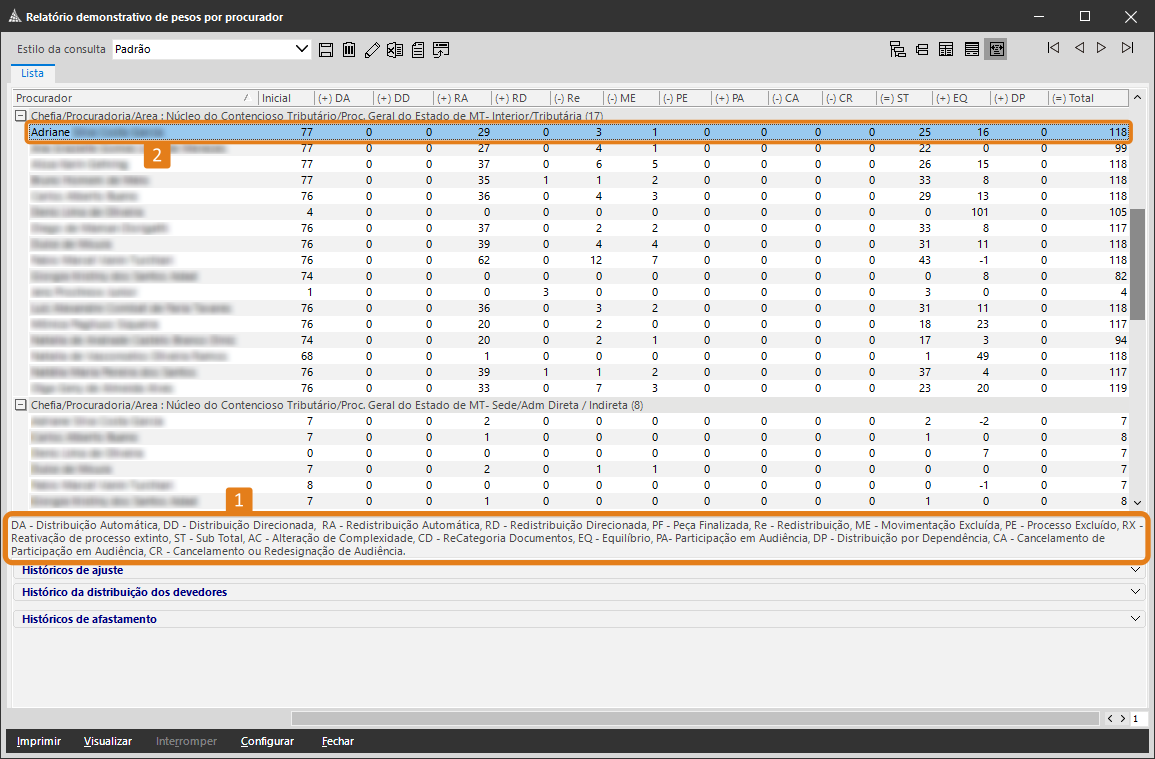Click the export to Excel icon
Viewport: 1155px width, 759px height.
[395, 49]
